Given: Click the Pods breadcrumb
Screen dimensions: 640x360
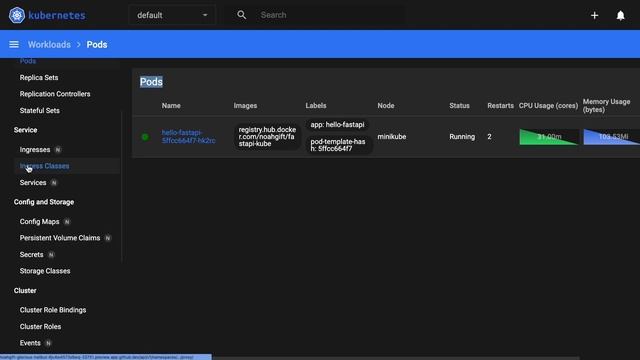Looking at the screenshot, I should [x=97, y=44].
